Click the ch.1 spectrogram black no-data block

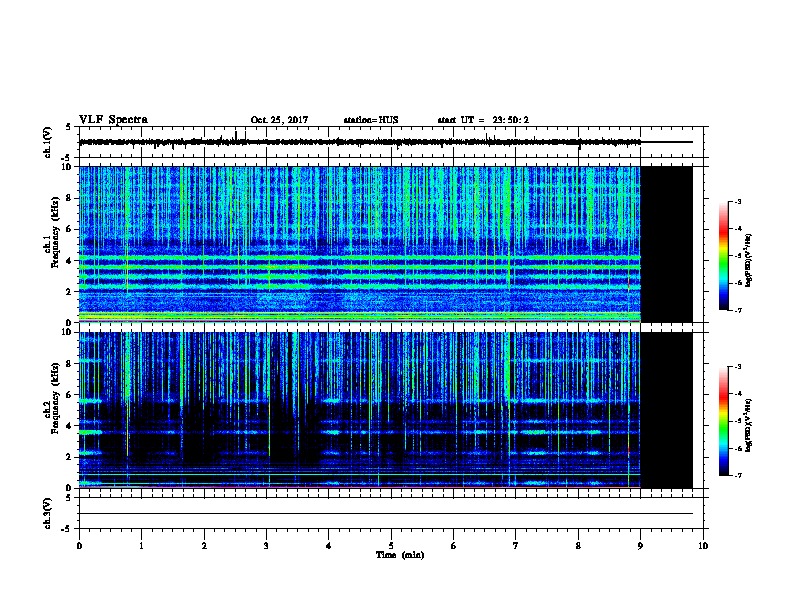tap(667, 244)
